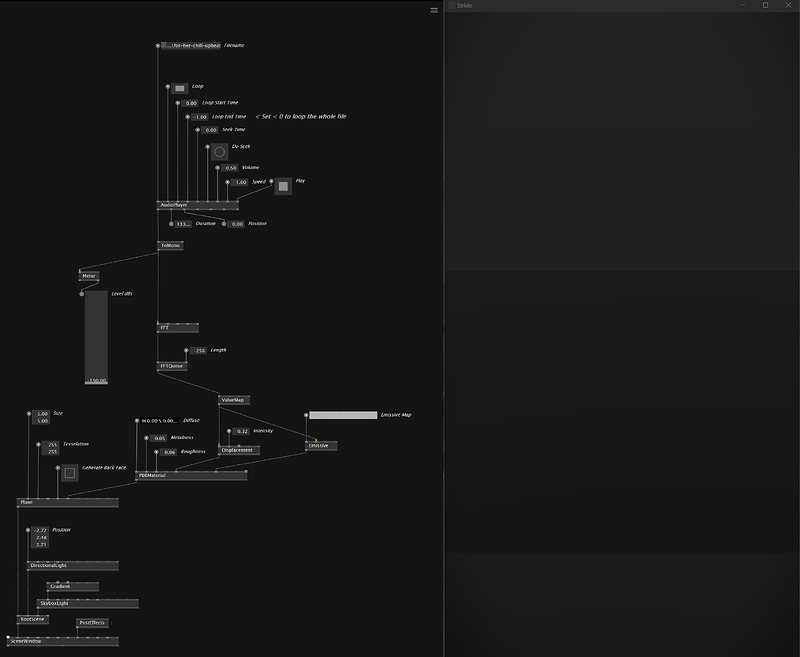The height and width of the screenshot is (657, 800).
Task: Click the Level dBs vertical meter bar
Action: [x=96, y=337]
